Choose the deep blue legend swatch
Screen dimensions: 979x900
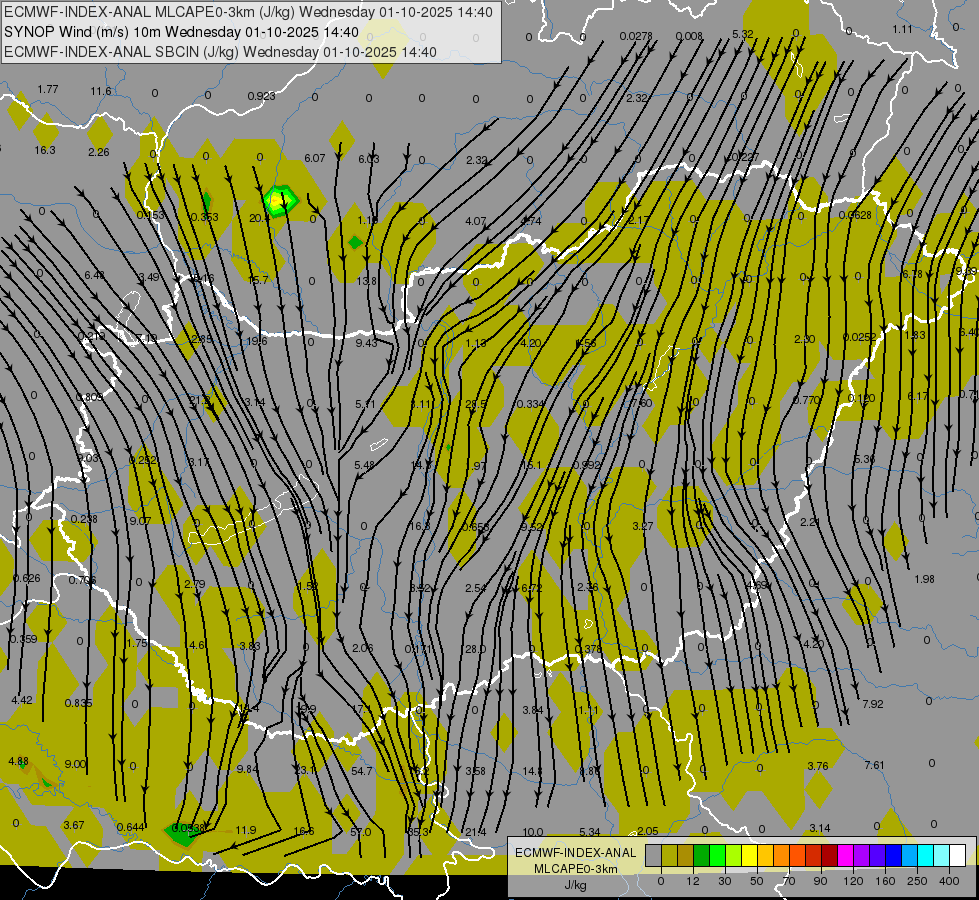[x=893, y=855]
